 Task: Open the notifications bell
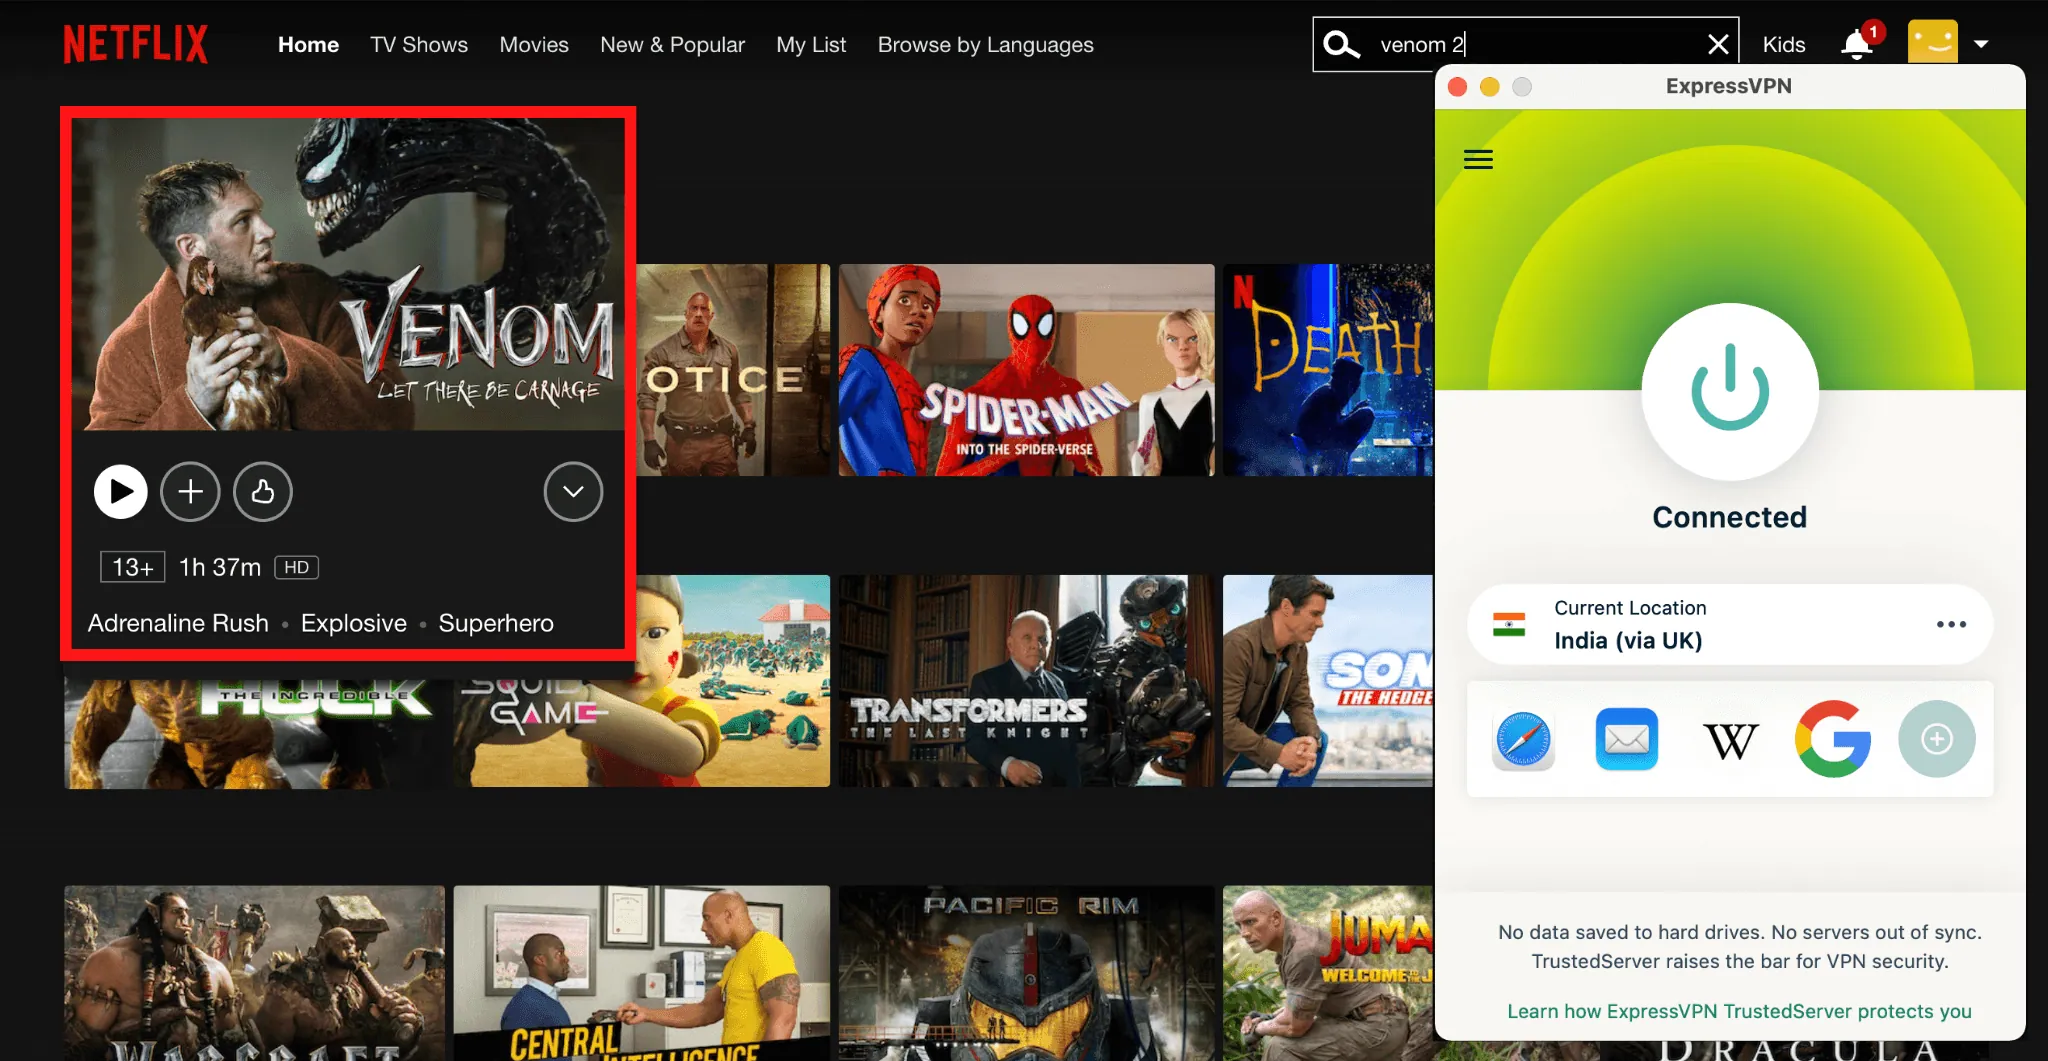pyautogui.click(x=1856, y=44)
